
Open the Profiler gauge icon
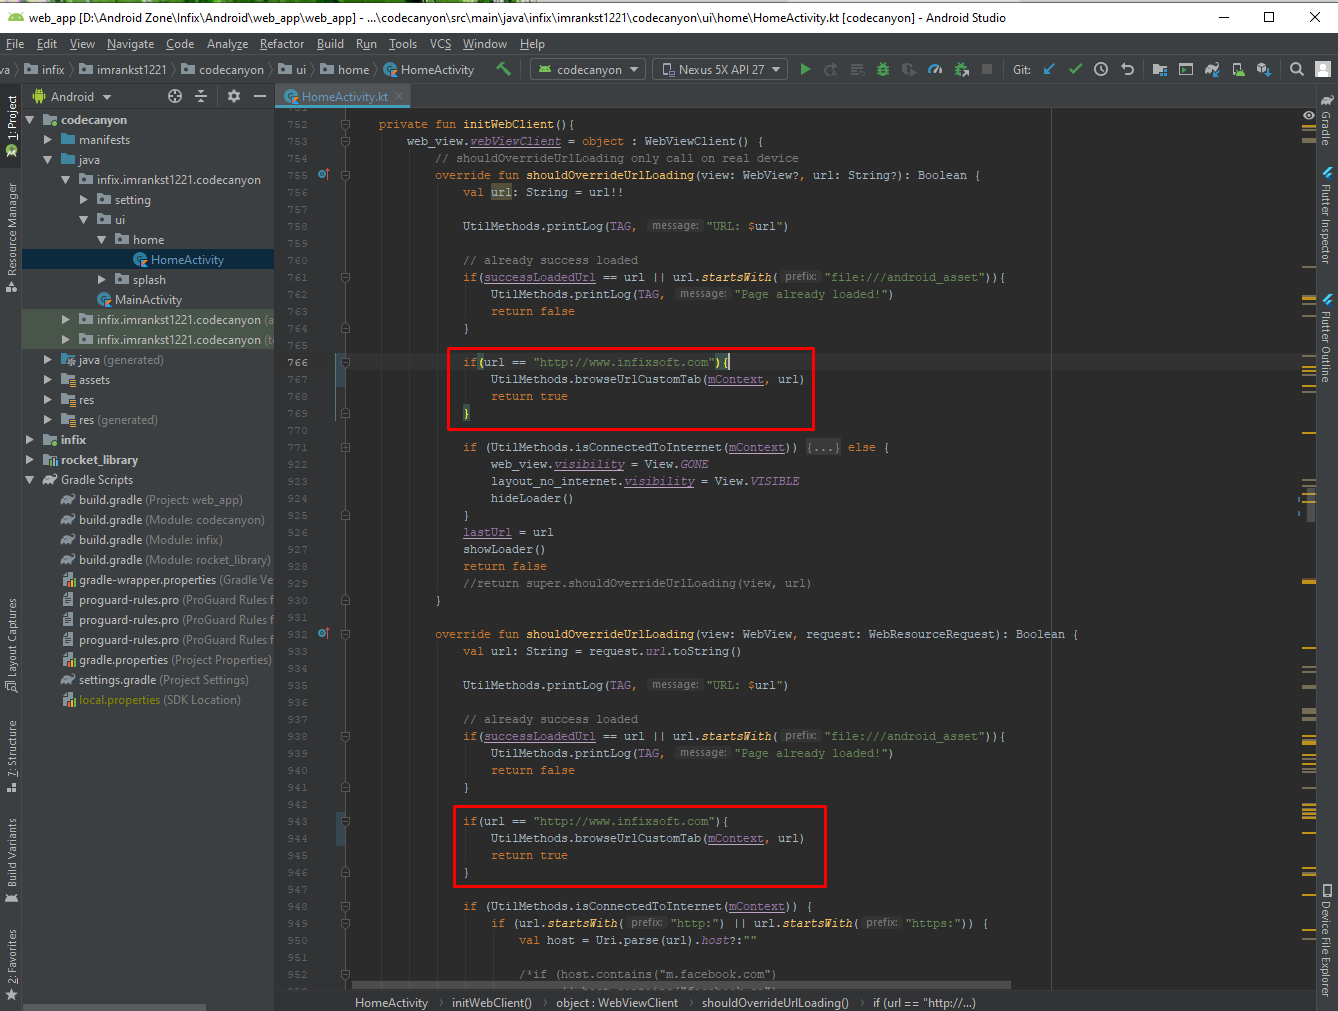click(936, 69)
